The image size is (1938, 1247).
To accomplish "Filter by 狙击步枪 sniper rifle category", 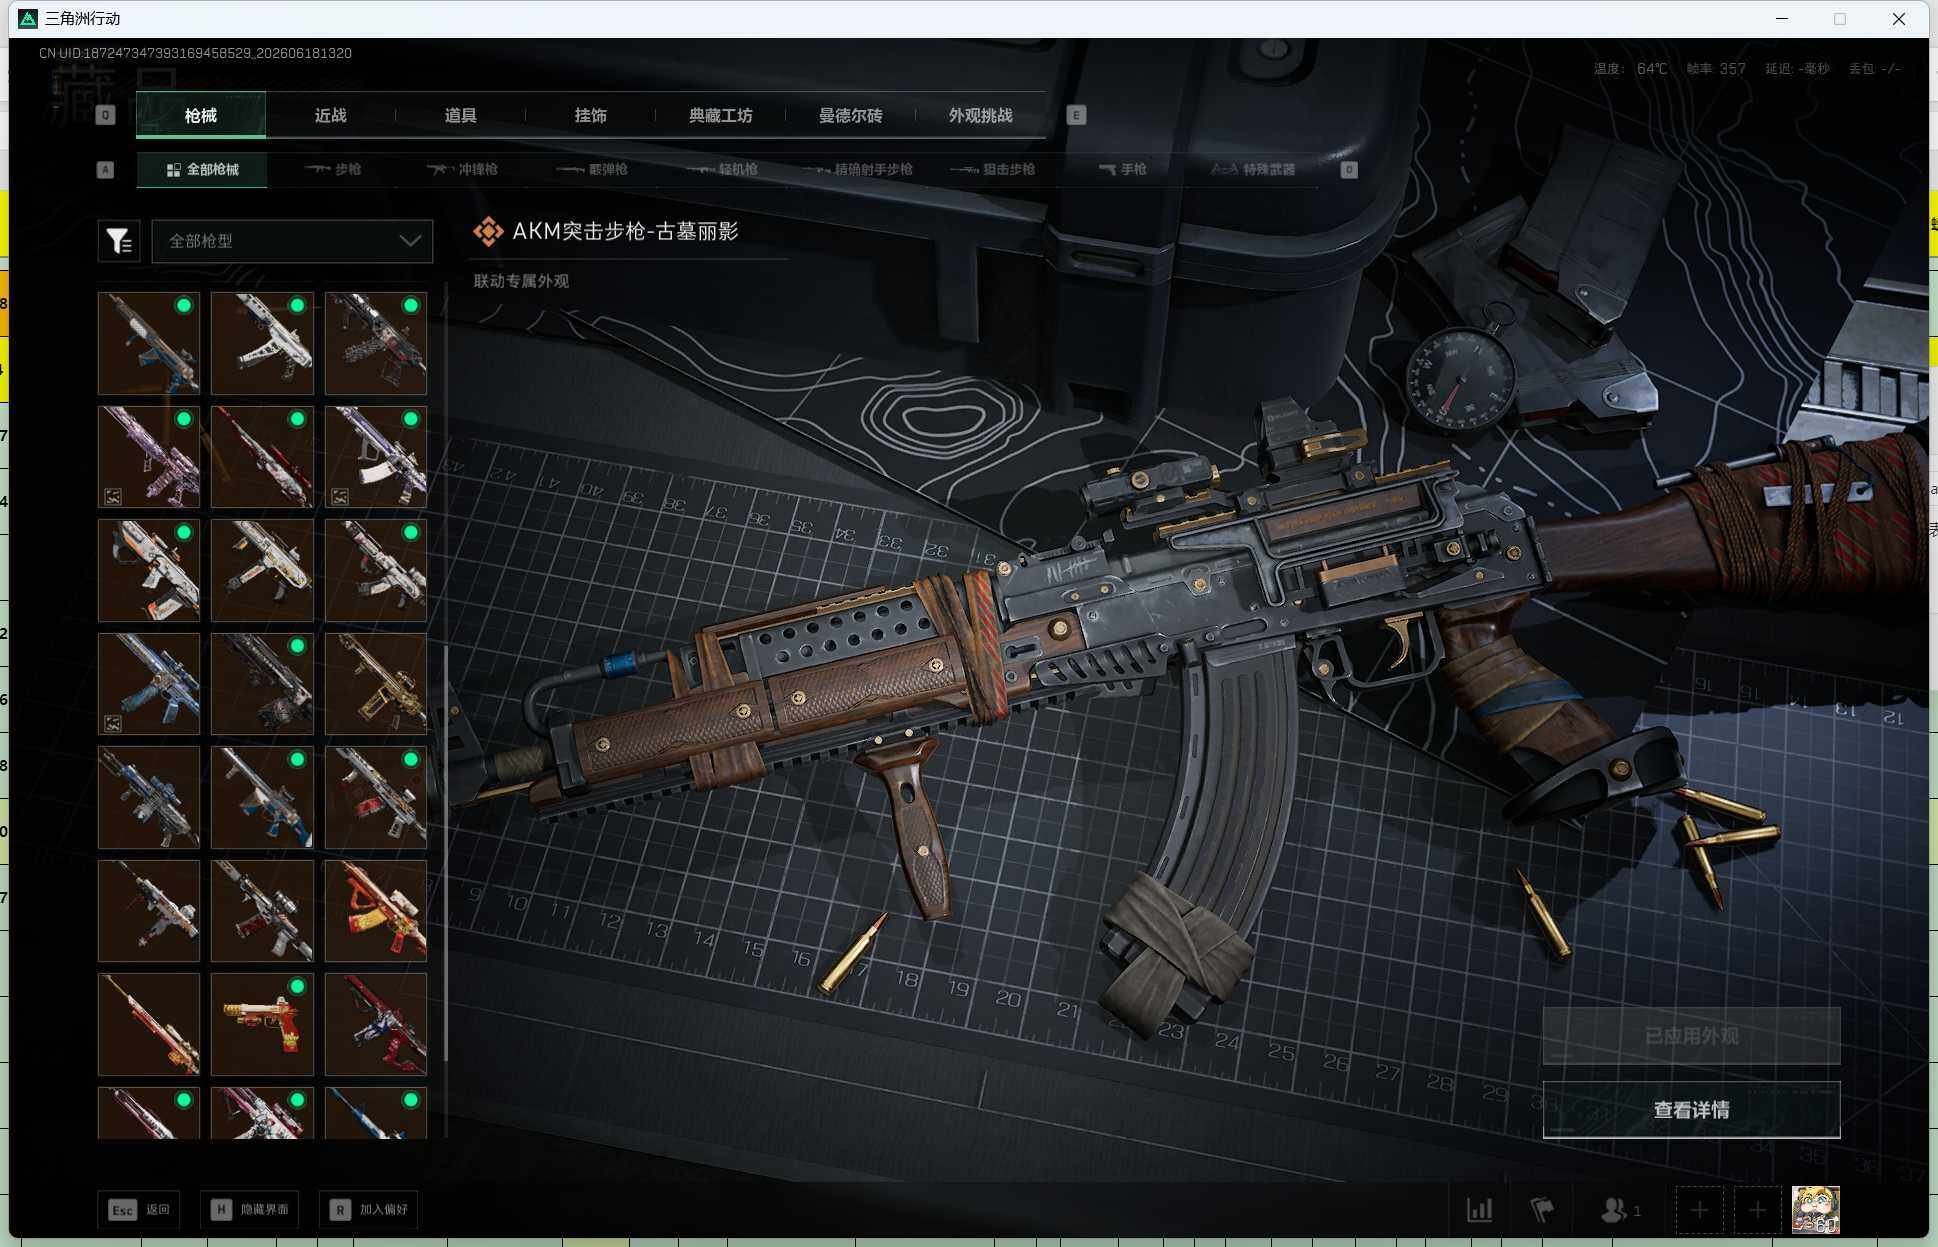I will pyautogui.click(x=993, y=169).
